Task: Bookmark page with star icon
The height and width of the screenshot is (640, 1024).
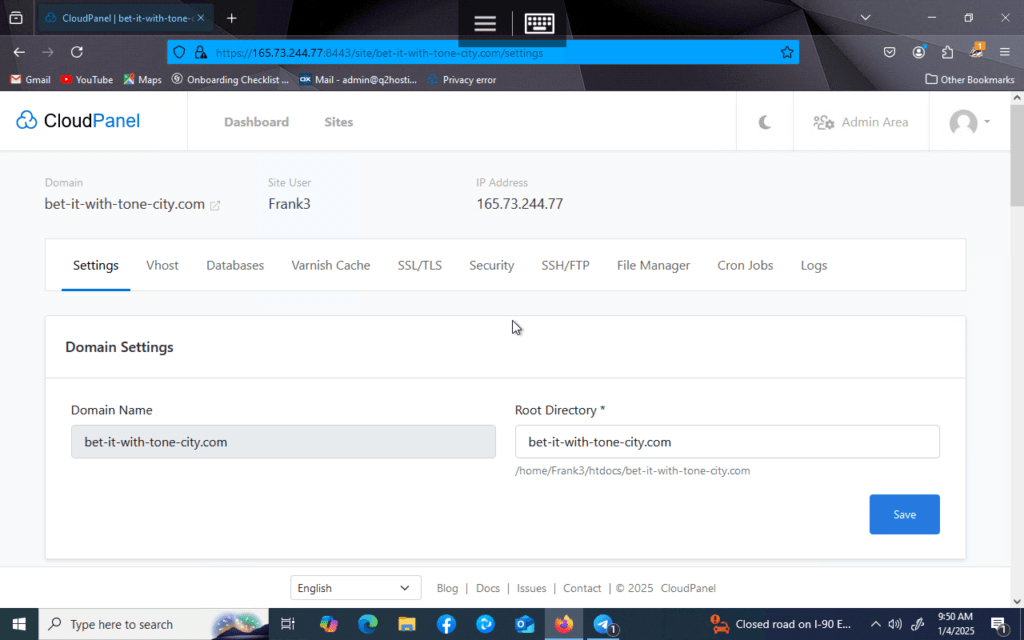Action: point(787,52)
